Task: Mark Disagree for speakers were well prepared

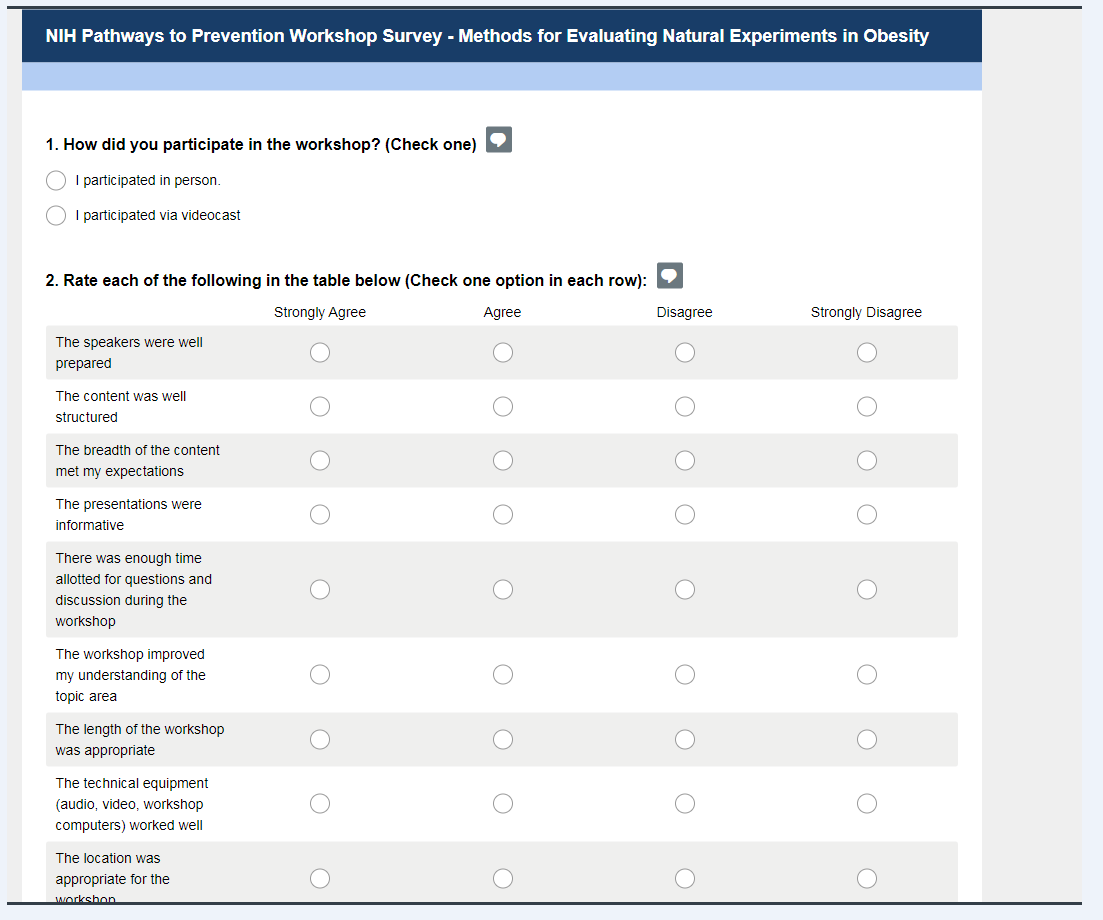Action: tap(685, 353)
